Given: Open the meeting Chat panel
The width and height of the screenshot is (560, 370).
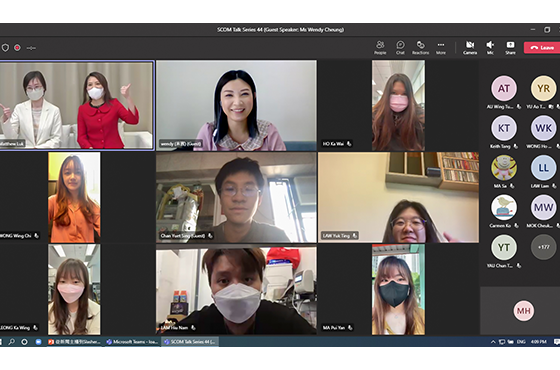Looking at the screenshot, I should (400, 47).
